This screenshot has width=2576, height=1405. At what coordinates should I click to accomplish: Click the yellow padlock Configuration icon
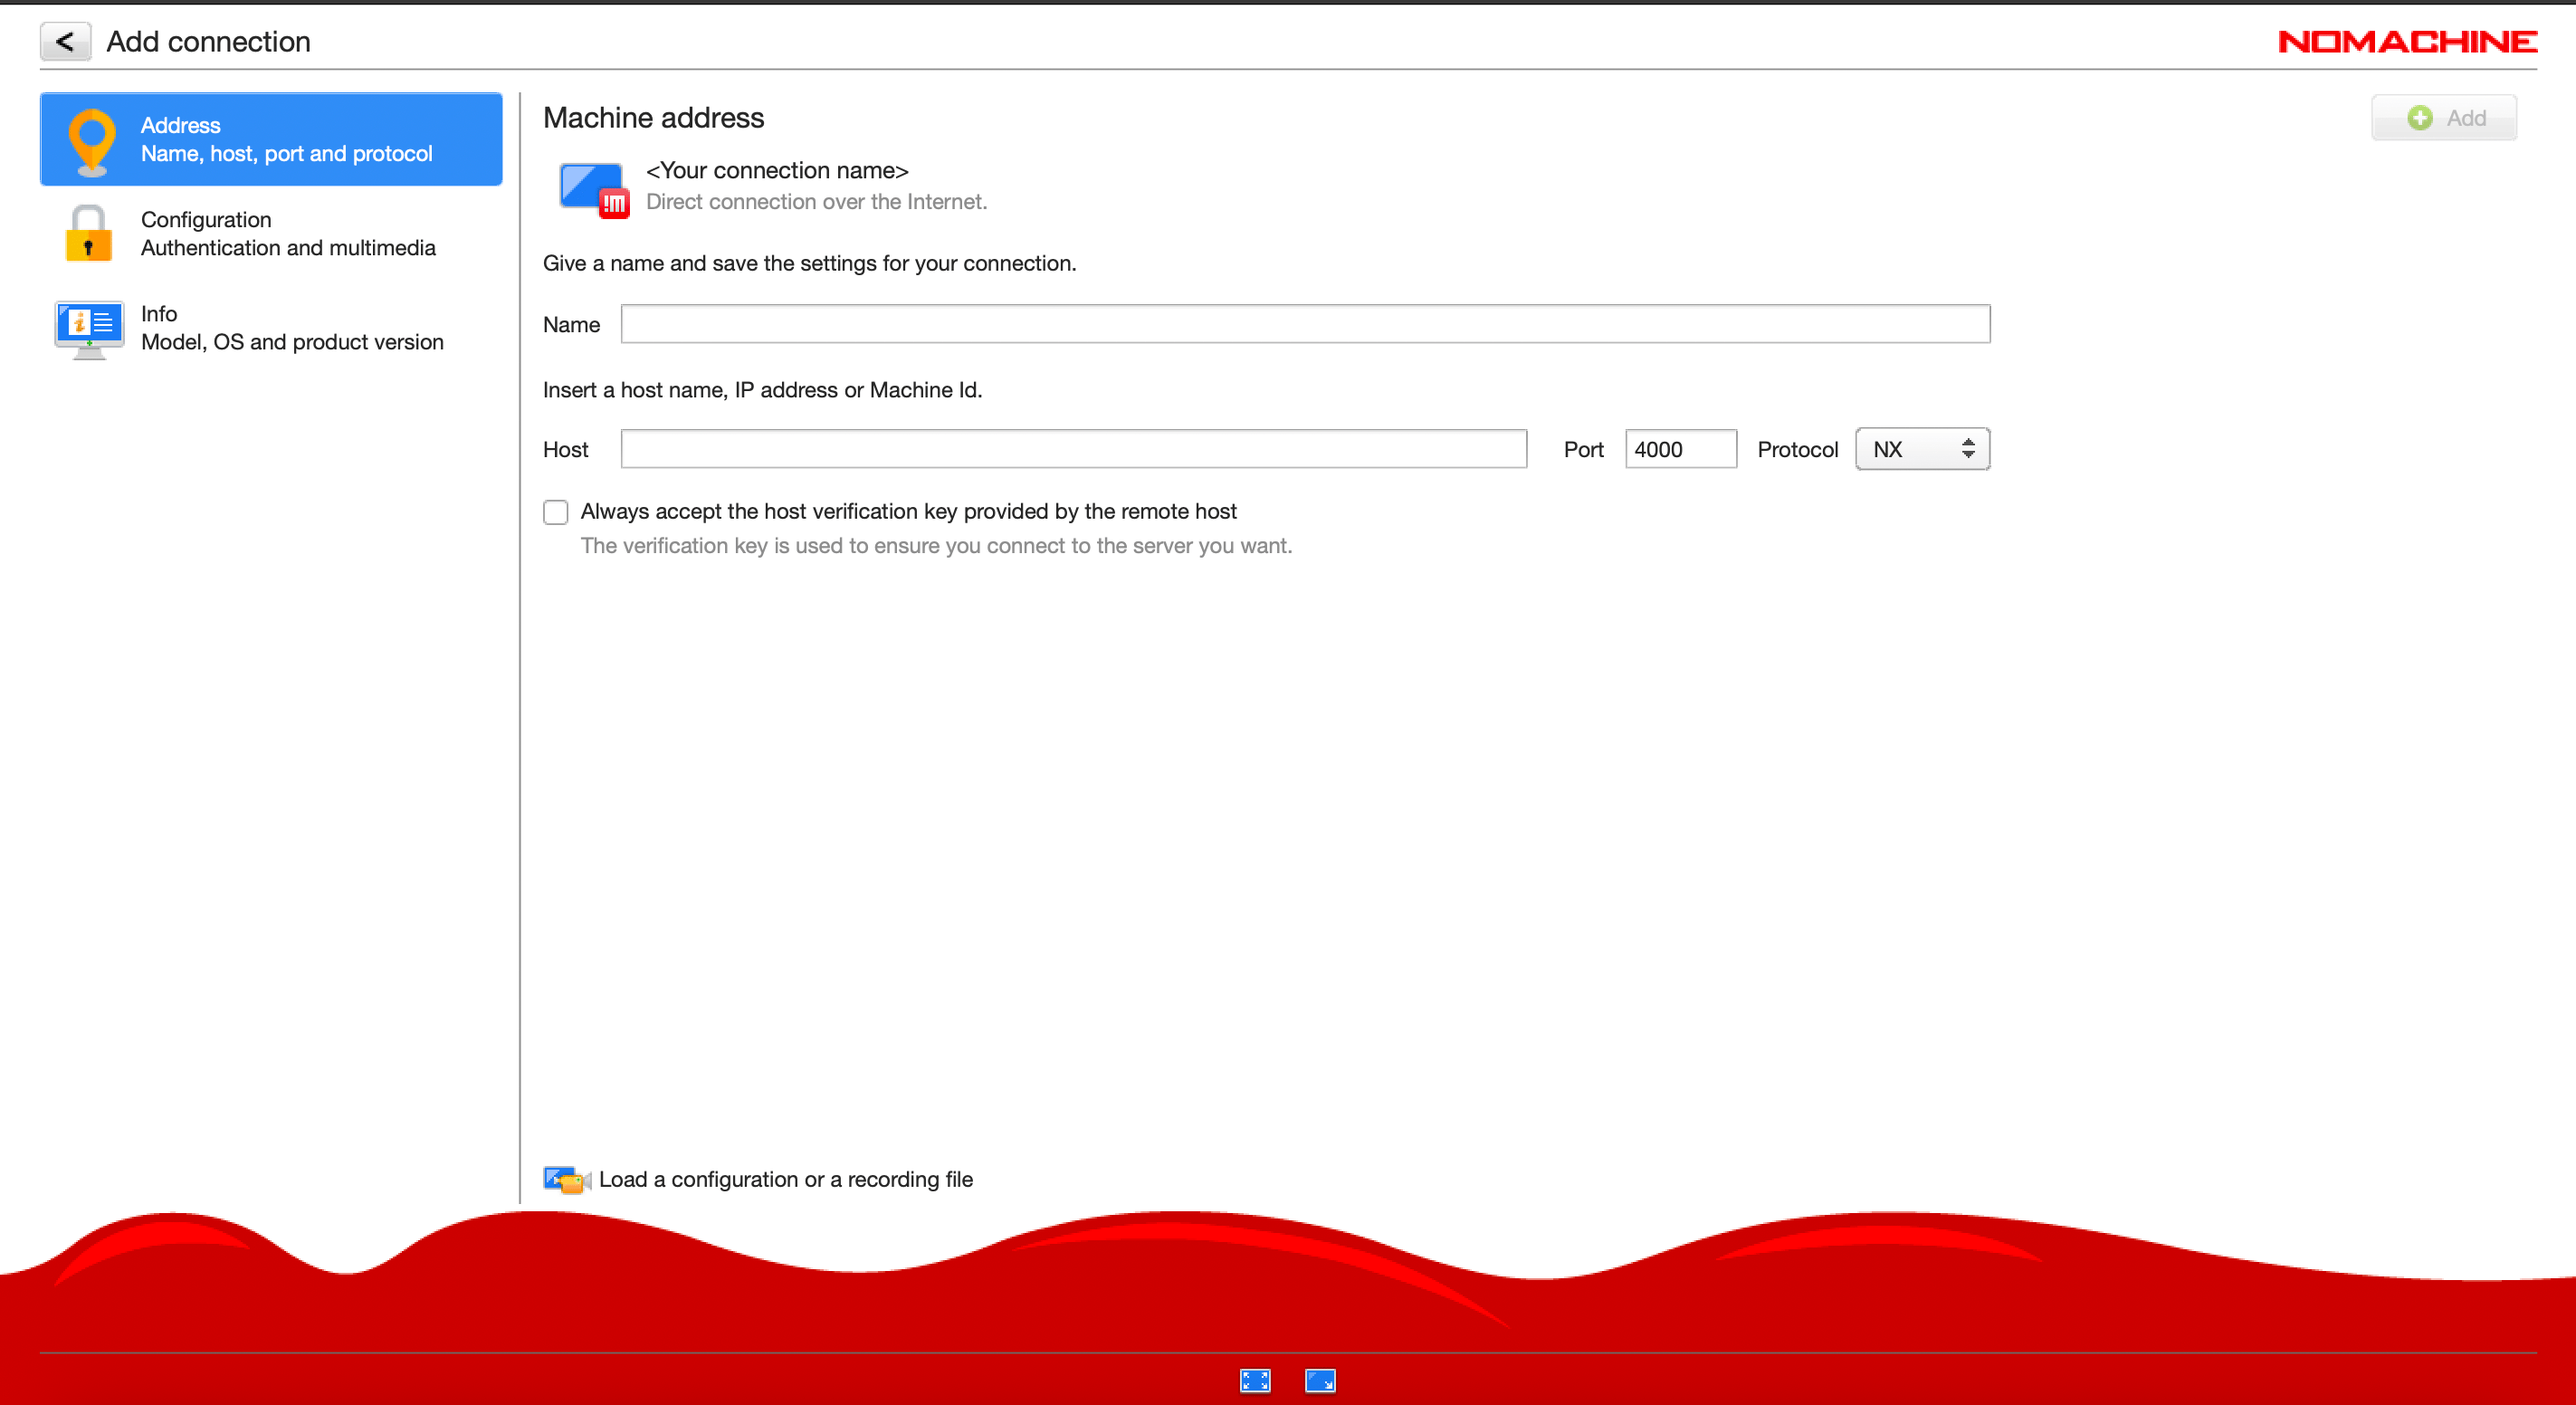88,233
